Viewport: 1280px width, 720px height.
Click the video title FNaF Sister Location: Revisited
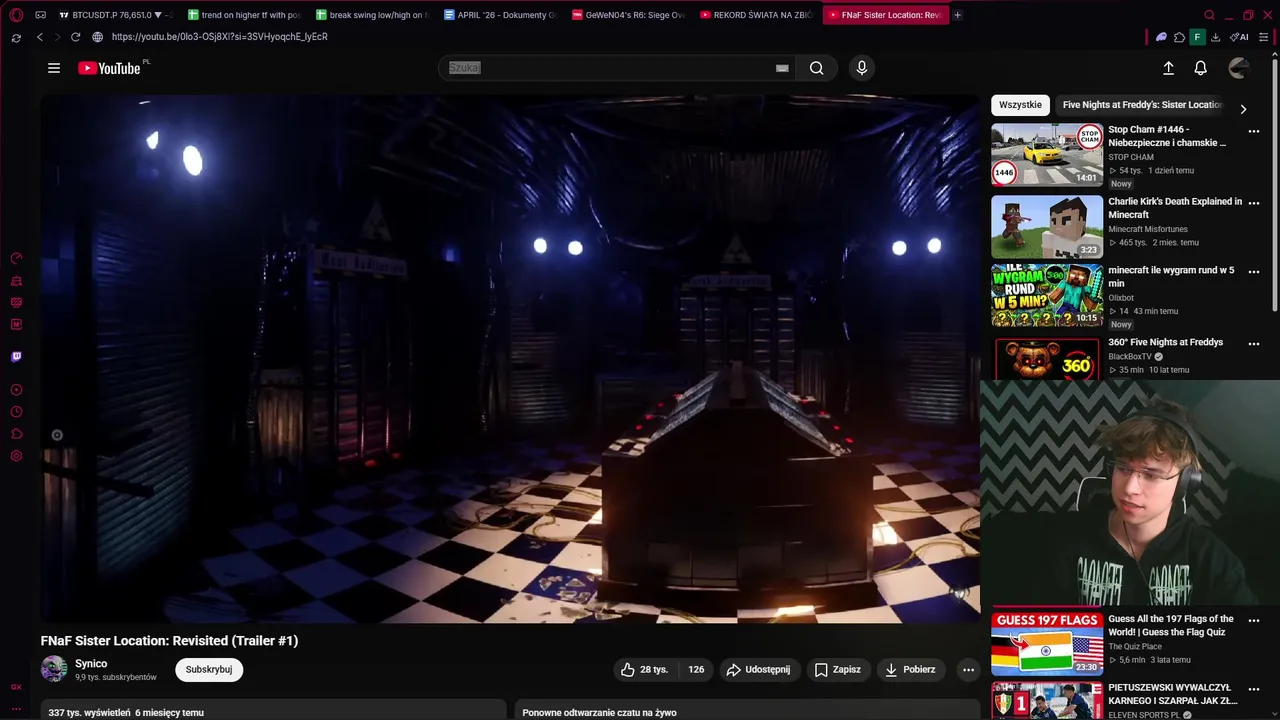click(170, 641)
